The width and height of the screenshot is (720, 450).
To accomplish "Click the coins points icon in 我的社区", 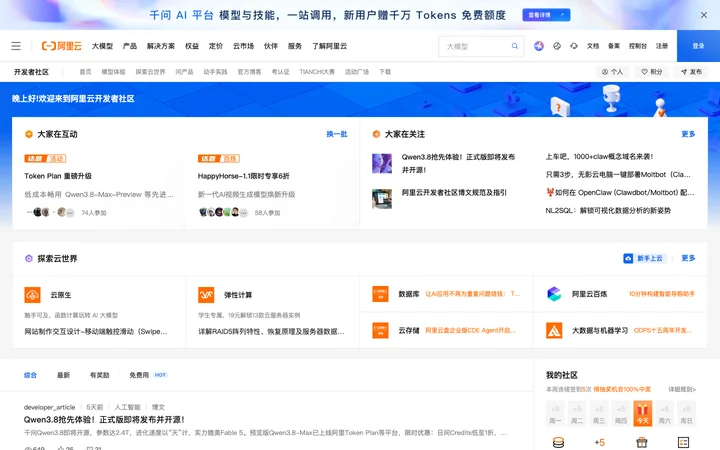I will coord(558,443).
